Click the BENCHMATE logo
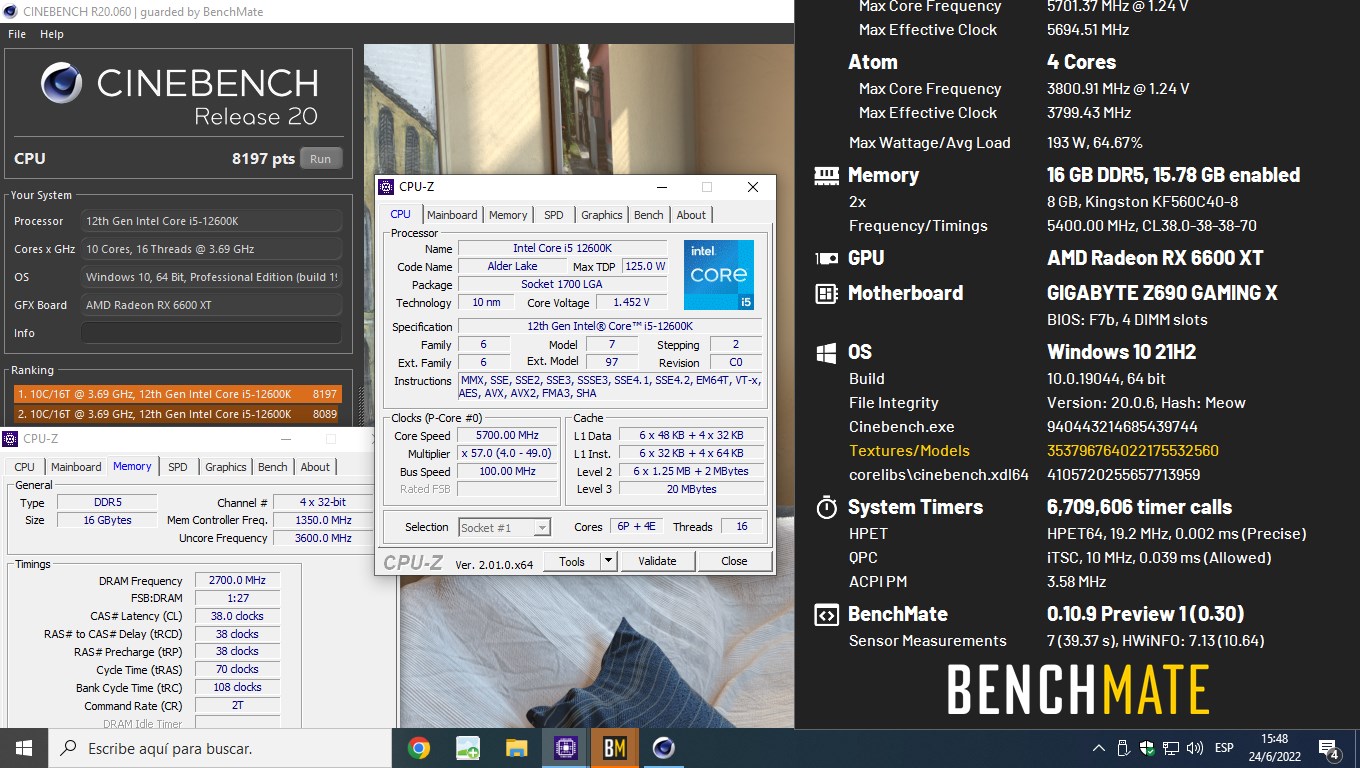 click(x=1077, y=690)
